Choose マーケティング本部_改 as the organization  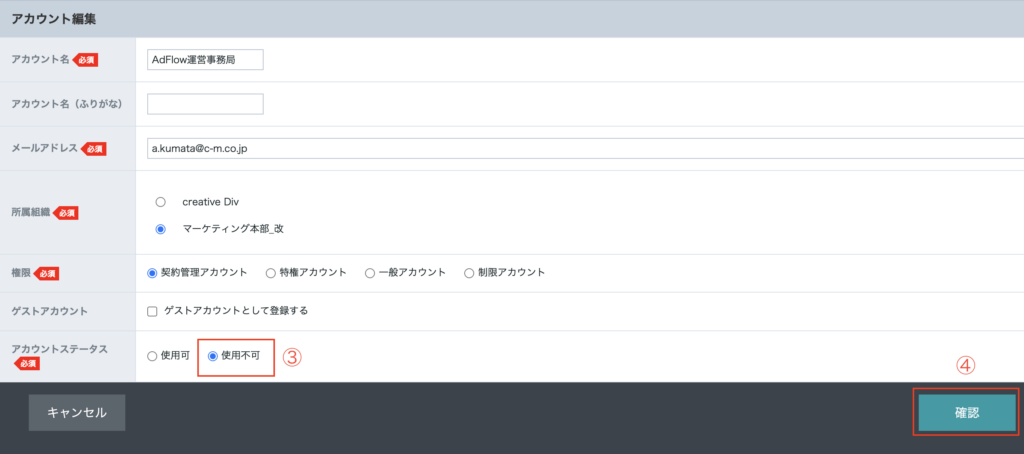[161, 229]
